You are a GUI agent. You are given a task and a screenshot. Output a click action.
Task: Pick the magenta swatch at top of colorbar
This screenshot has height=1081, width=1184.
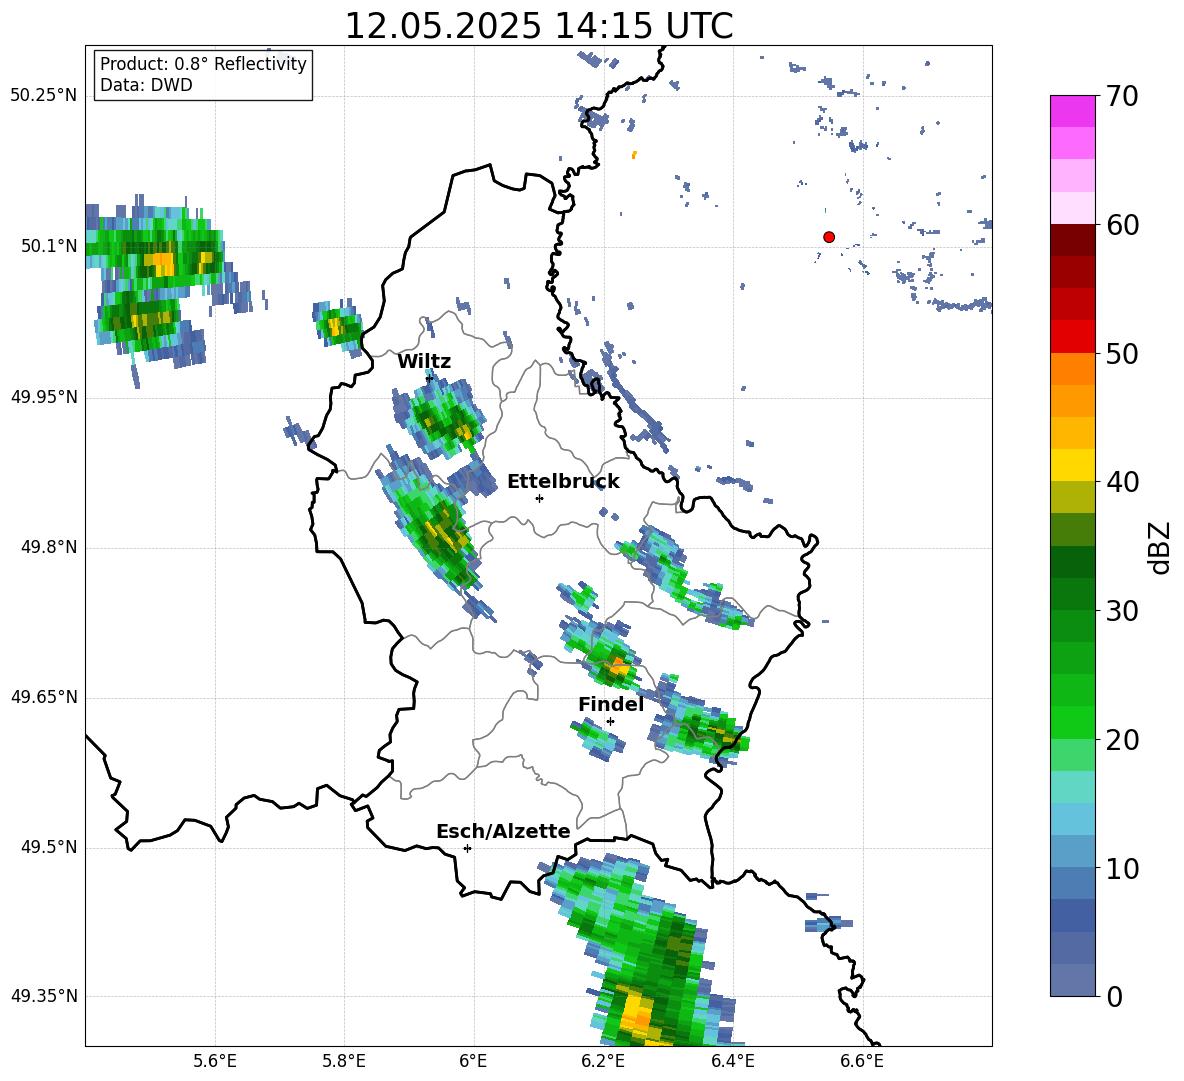point(1072,111)
